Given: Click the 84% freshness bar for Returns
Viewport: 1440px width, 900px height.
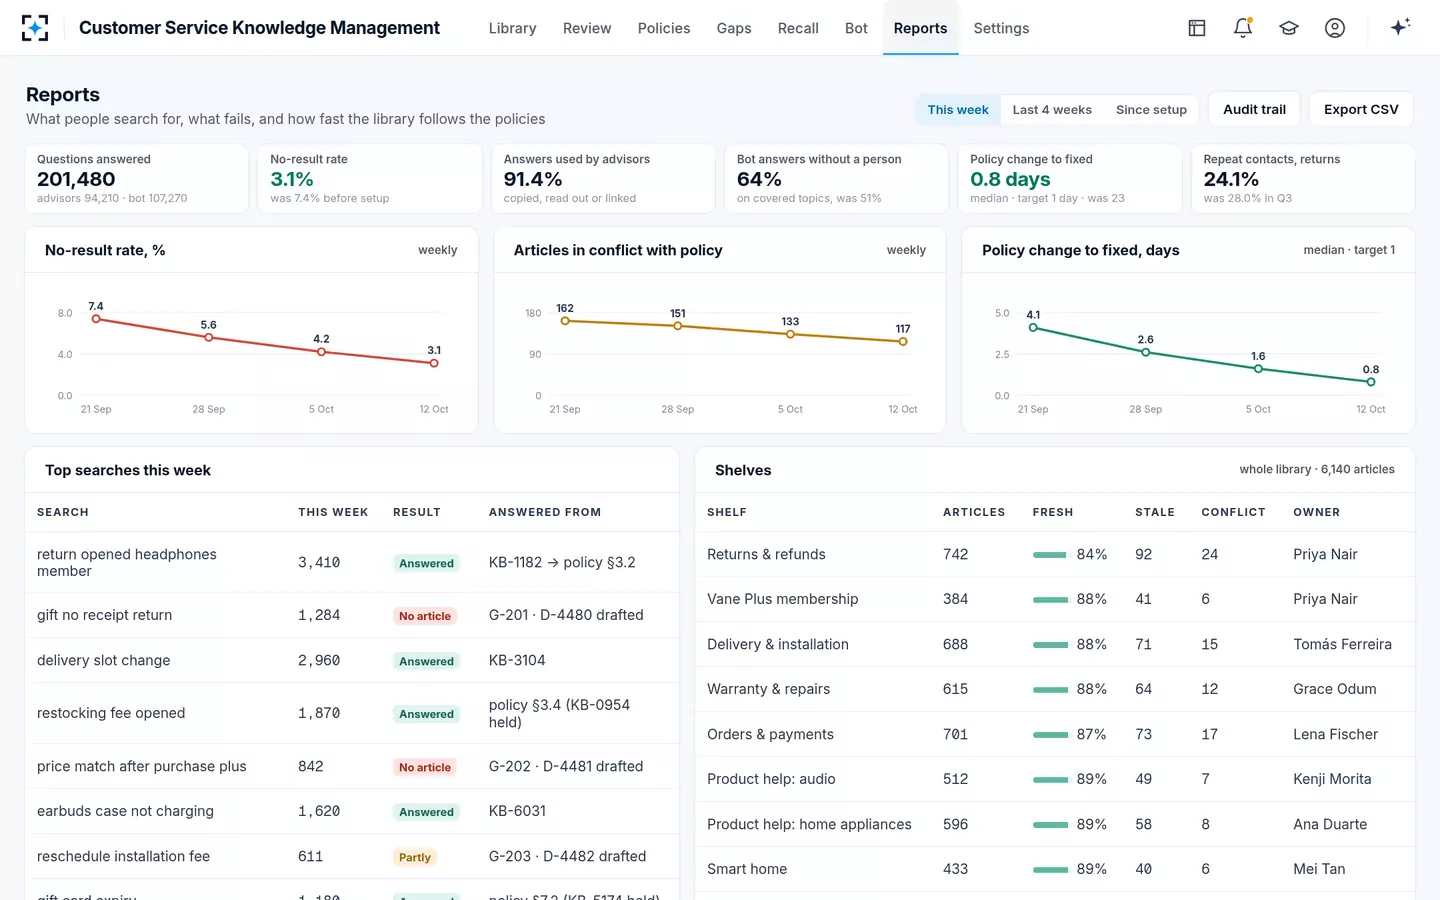Looking at the screenshot, I should coord(1050,555).
